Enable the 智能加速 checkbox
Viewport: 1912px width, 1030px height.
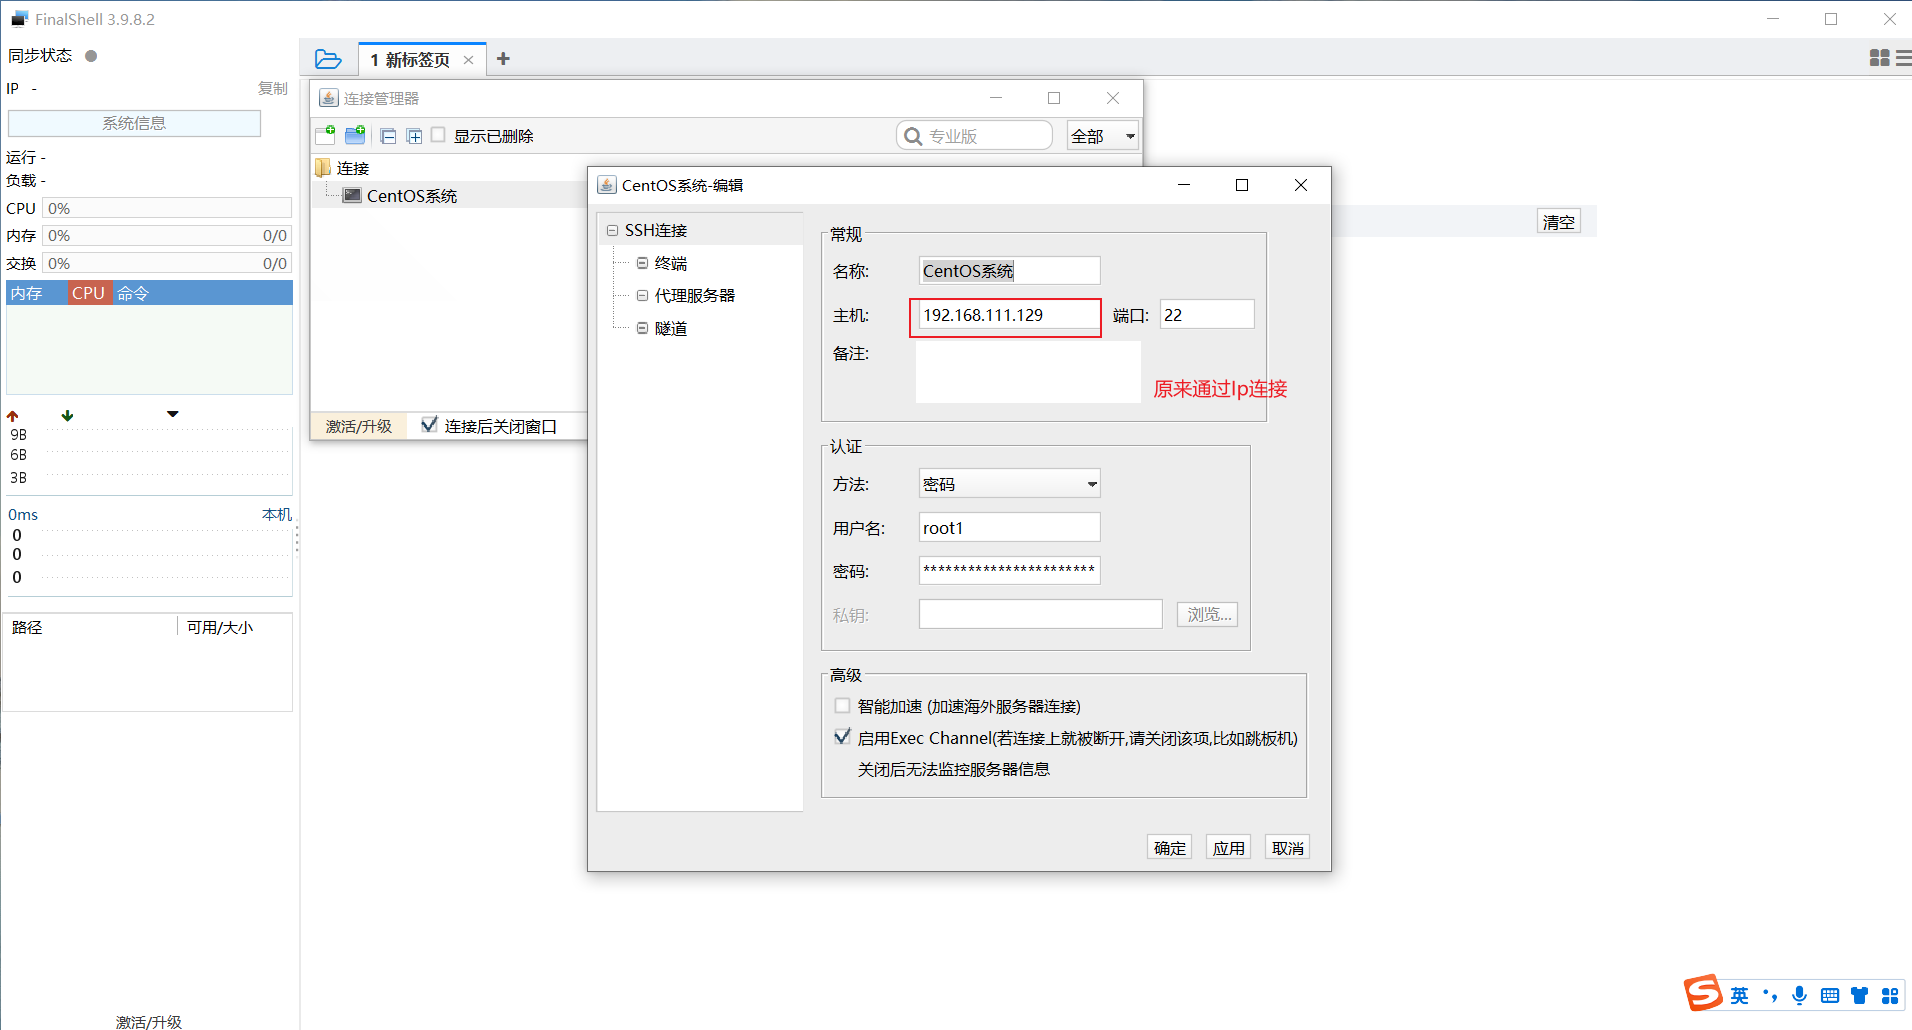pos(842,706)
